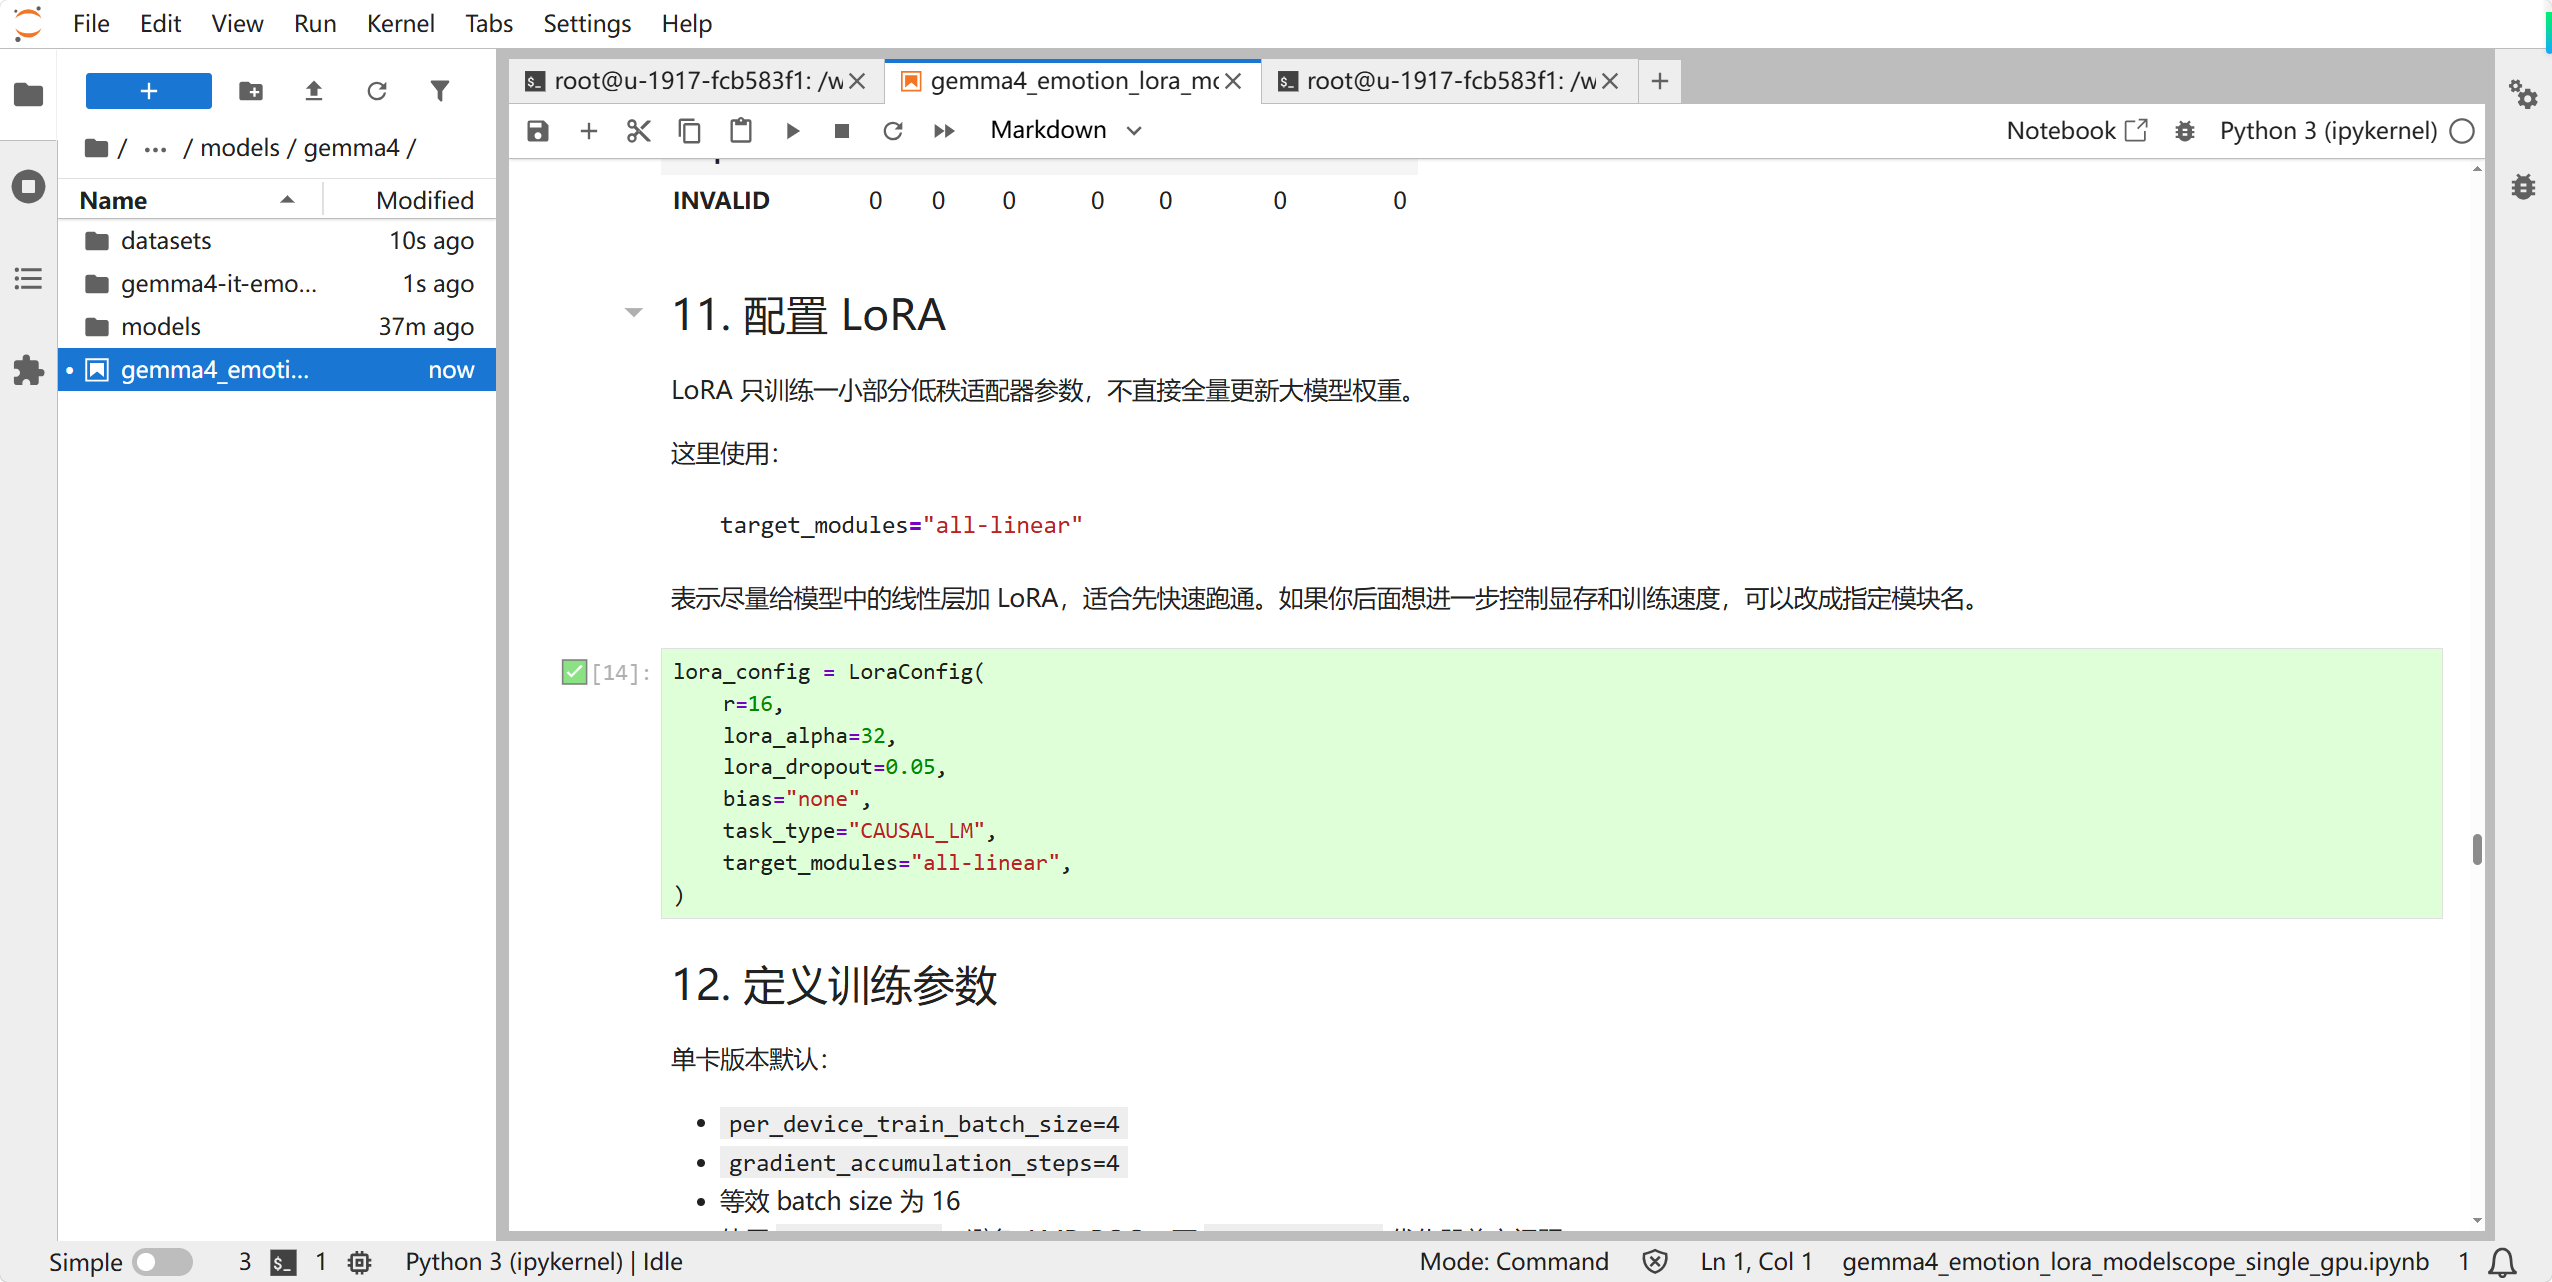Switch to gemma4_emotion_lora notebook tab
2552x1282 pixels.
click(1072, 81)
